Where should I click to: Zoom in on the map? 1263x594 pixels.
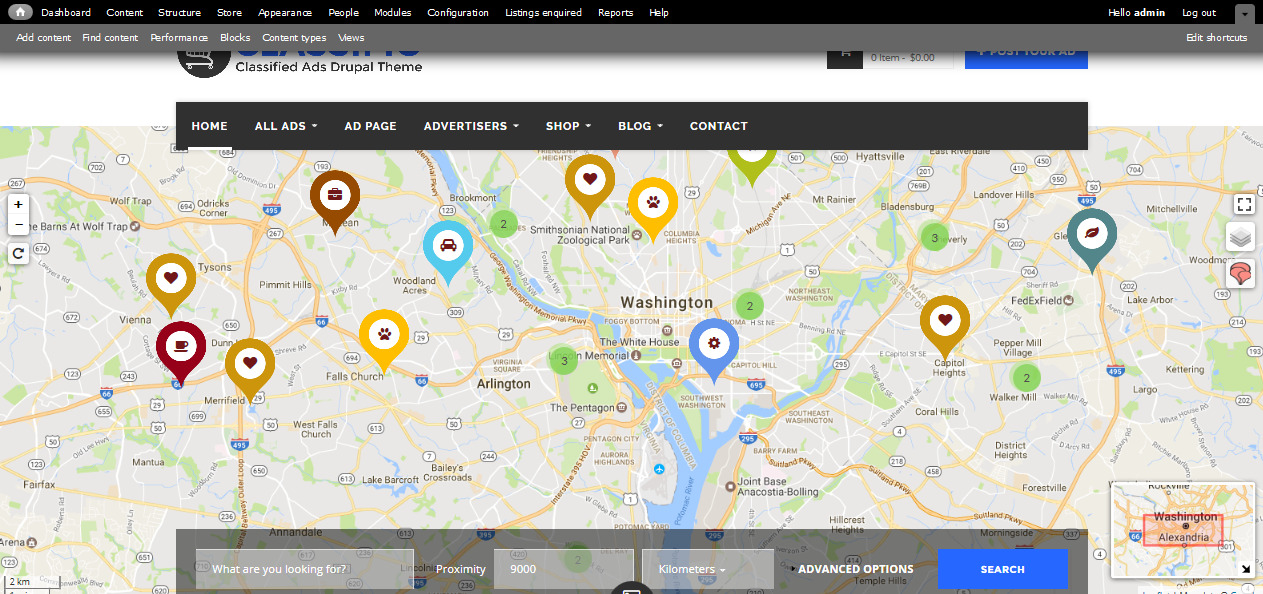tap(18, 205)
